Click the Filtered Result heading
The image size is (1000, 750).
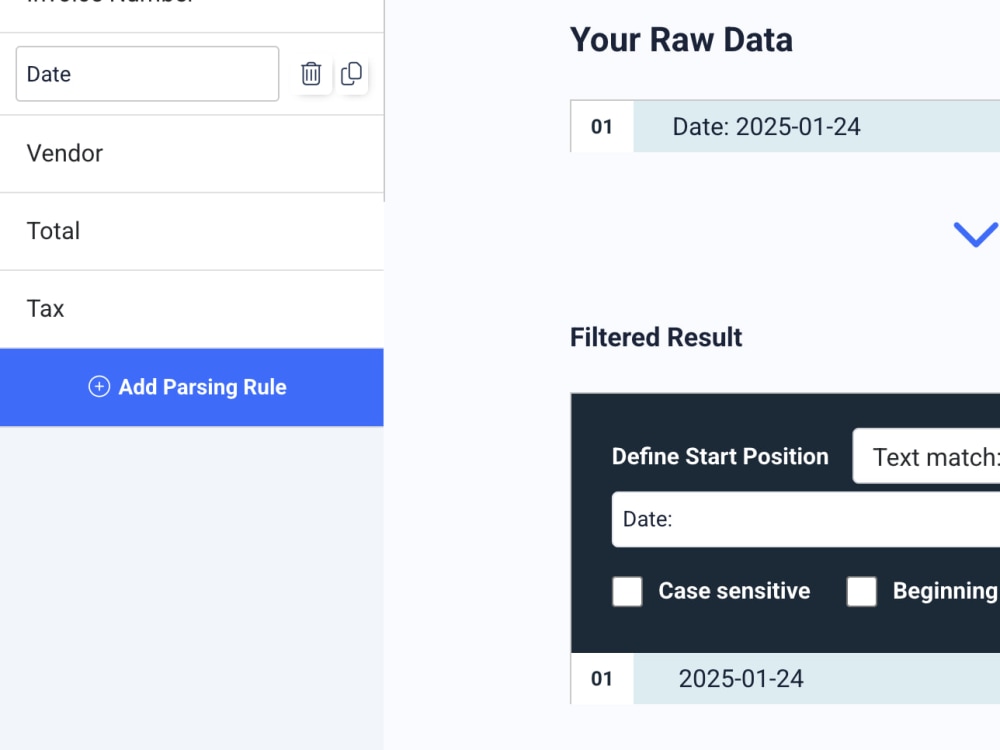tap(656, 337)
